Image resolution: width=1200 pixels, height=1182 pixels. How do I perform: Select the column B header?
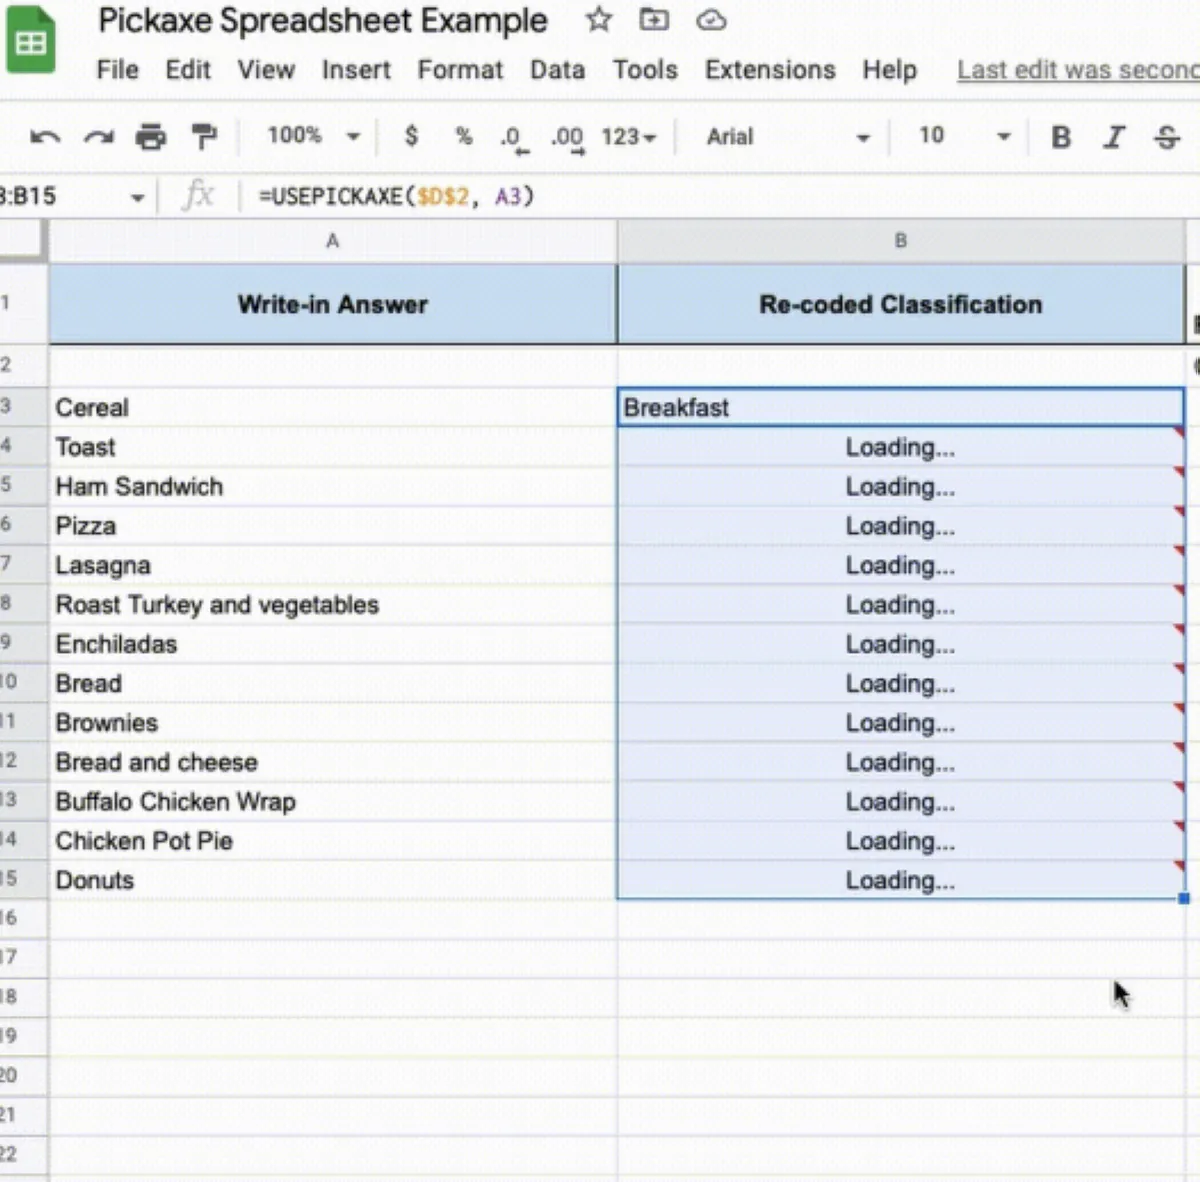tap(900, 241)
